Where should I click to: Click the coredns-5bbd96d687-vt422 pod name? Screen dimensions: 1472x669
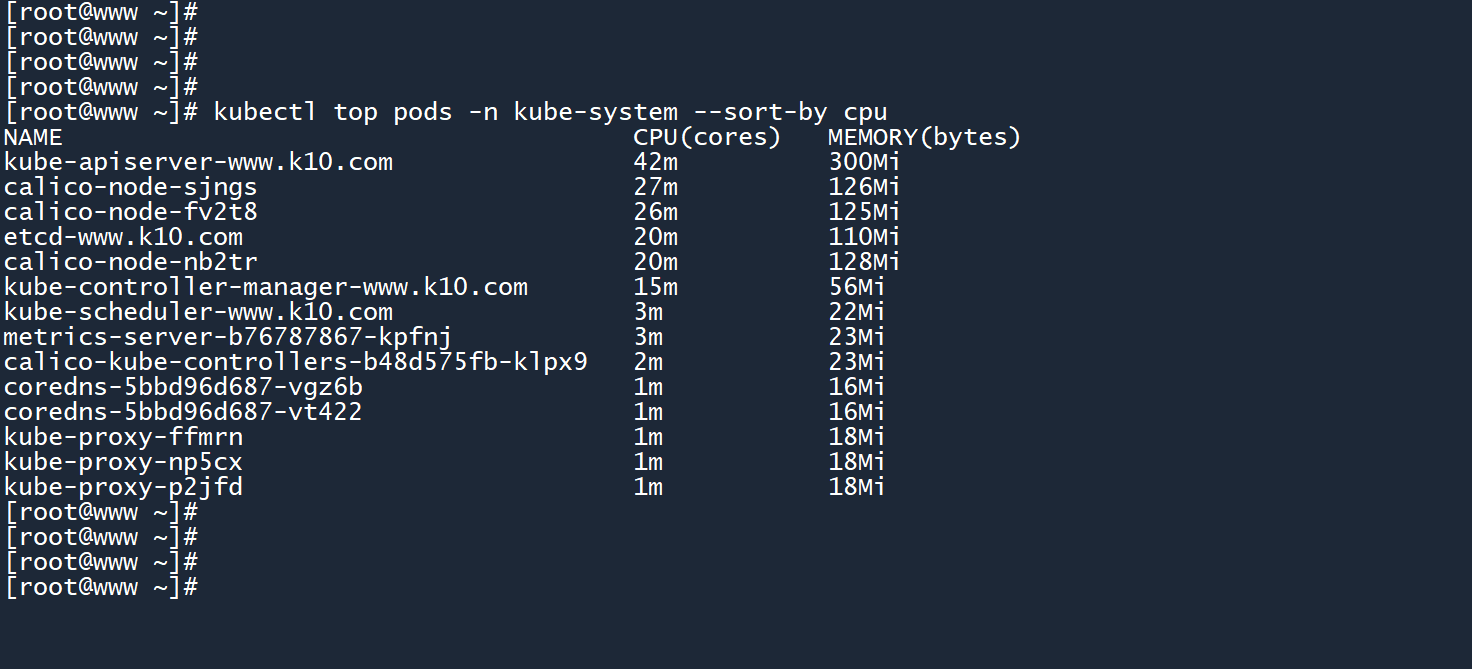point(183,412)
